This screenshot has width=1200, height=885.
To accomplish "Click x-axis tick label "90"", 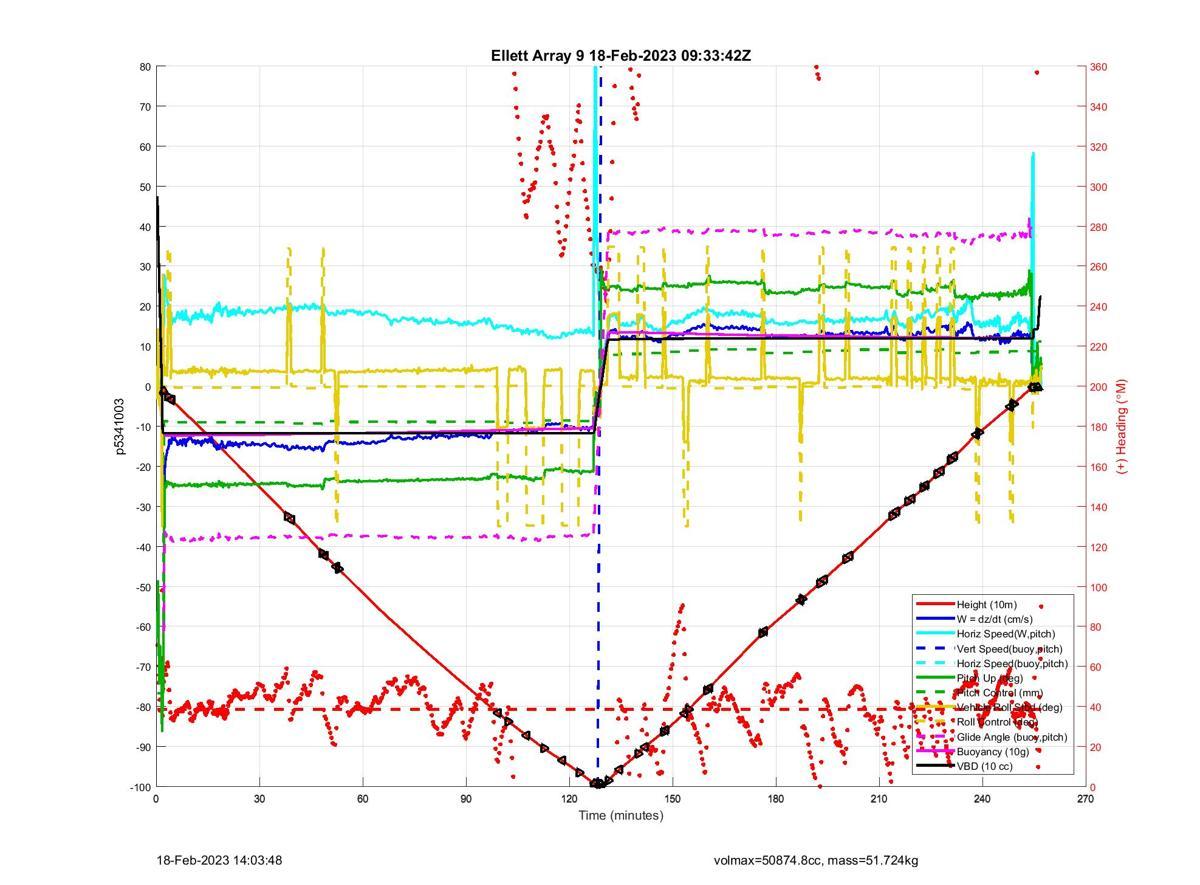I will [466, 798].
